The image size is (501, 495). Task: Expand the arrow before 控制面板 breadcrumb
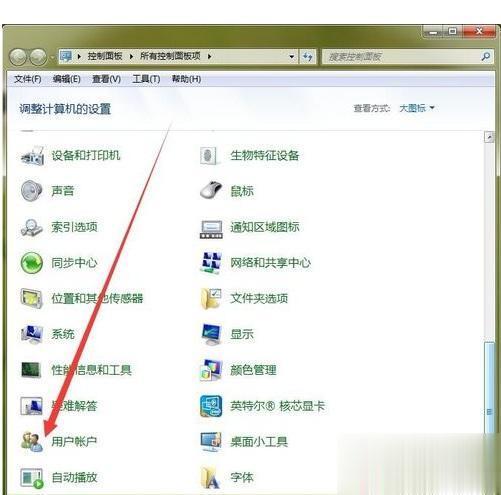[79, 56]
